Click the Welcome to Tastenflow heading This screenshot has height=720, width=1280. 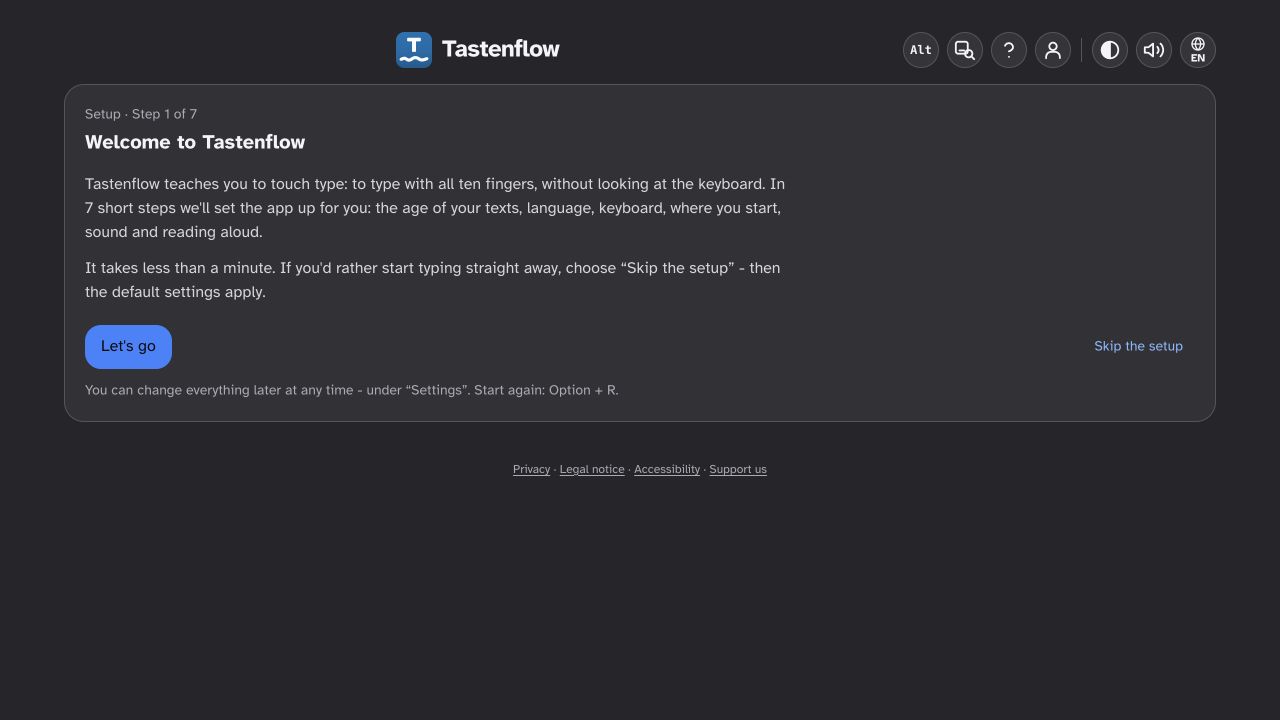195,142
